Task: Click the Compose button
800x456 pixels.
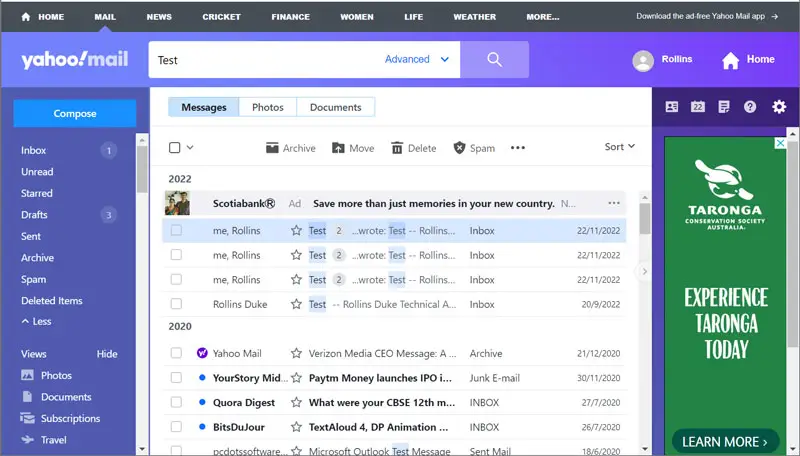Action: [x=75, y=113]
